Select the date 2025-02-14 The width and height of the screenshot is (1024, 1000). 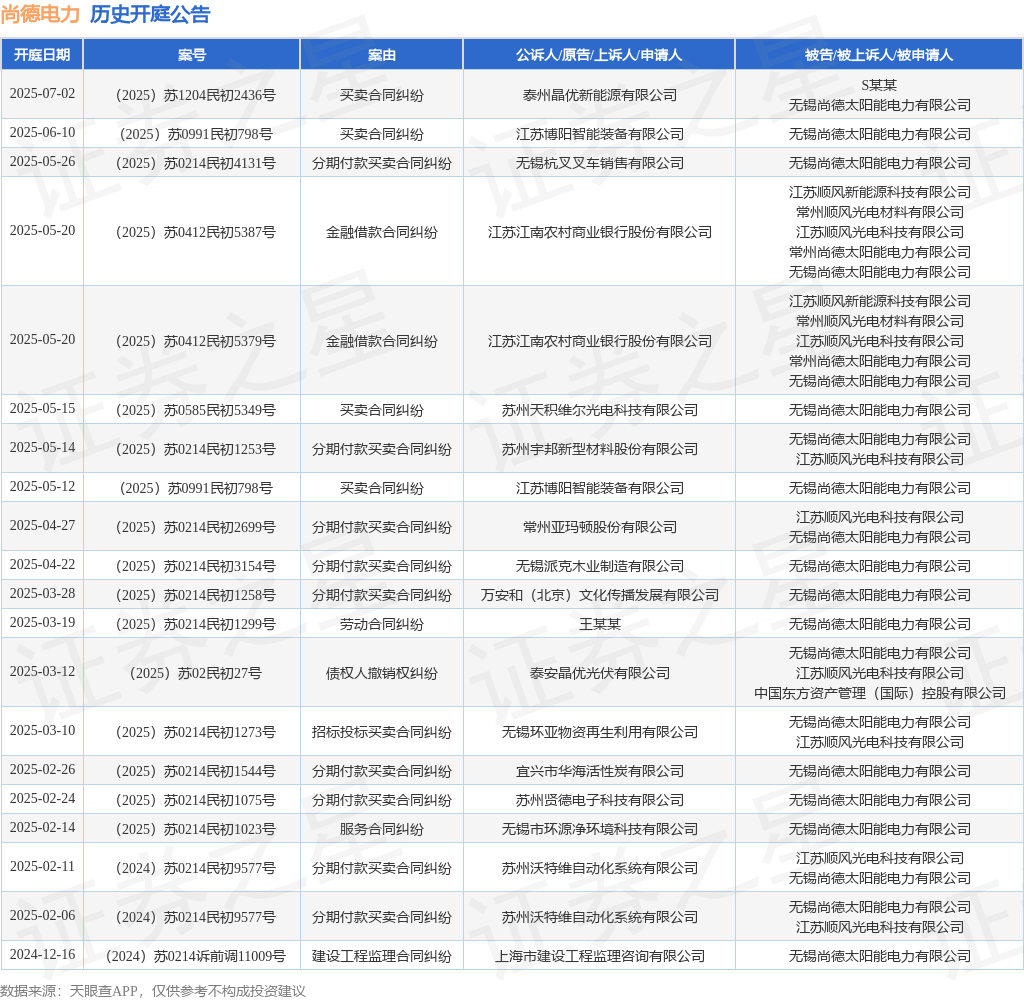coord(42,828)
